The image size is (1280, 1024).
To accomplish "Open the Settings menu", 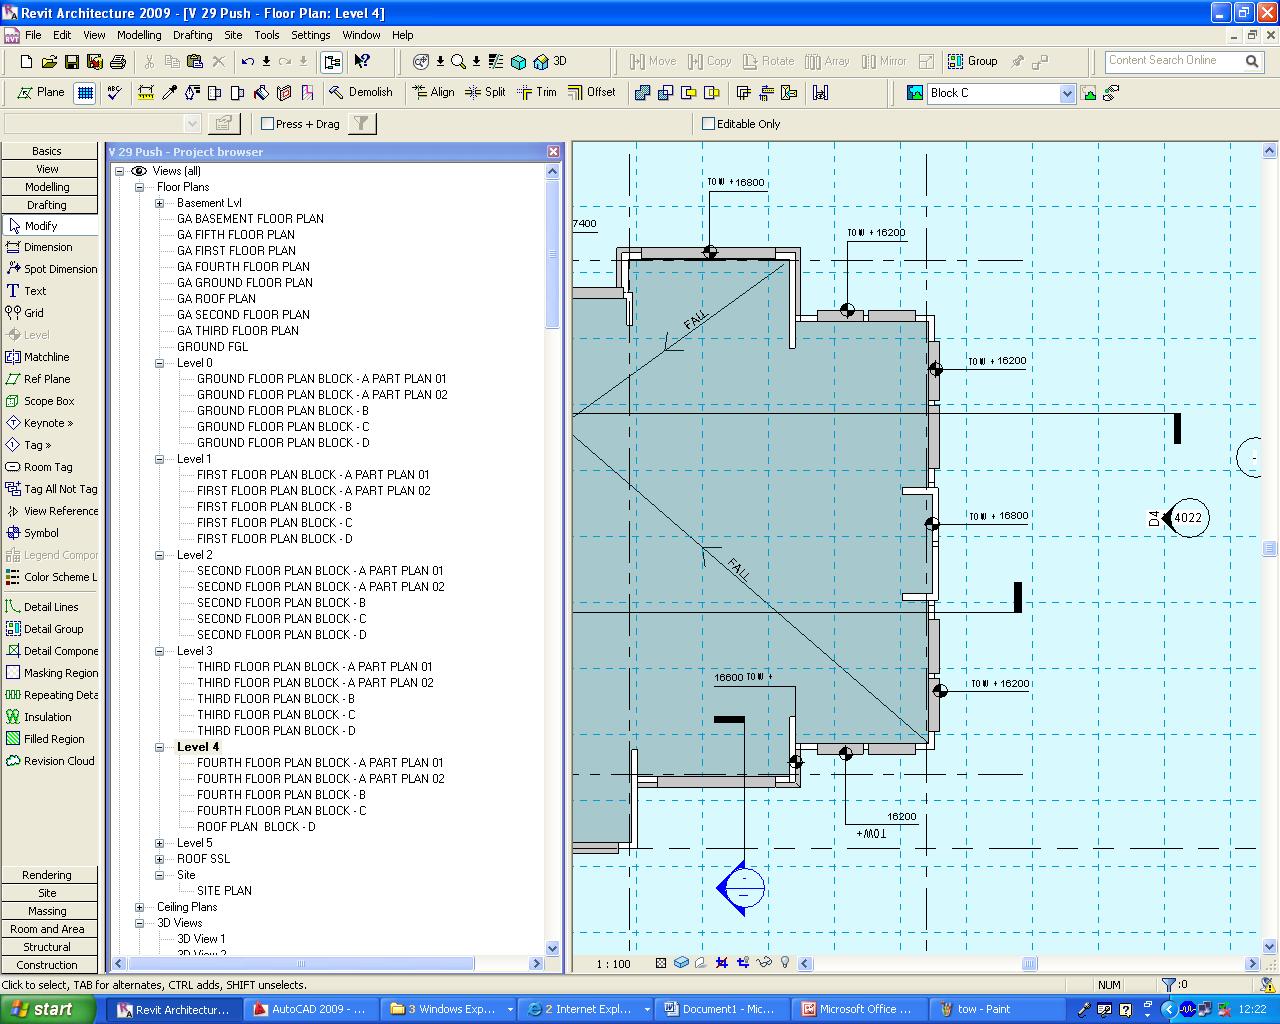I will [310, 35].
